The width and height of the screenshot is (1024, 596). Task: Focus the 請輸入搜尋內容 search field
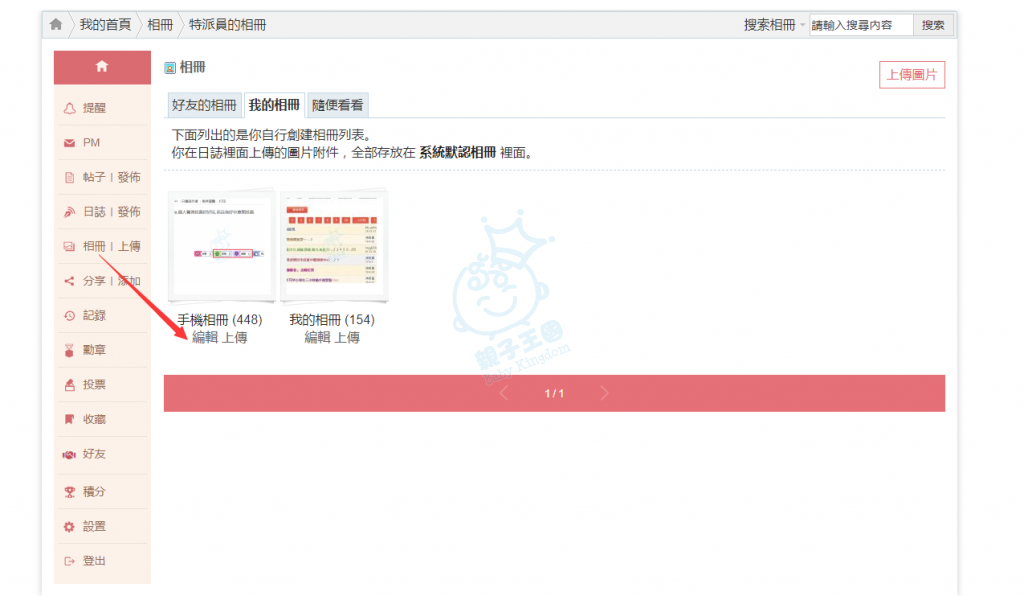860,25
